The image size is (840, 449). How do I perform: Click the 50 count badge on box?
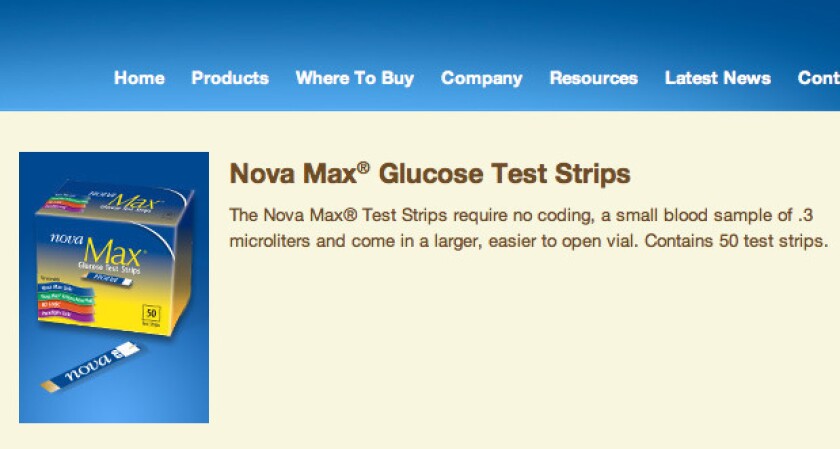152,316
